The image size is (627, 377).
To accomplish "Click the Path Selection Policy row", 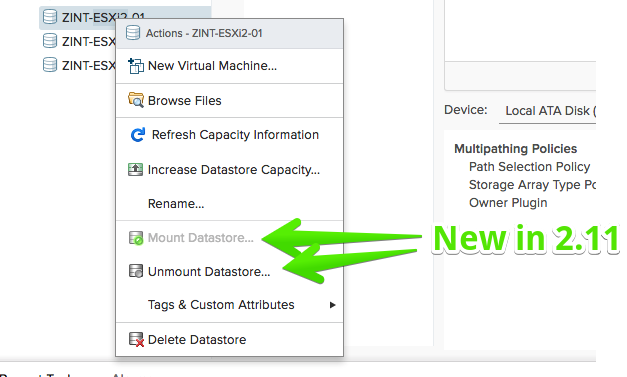I will (x=529, y=166).
